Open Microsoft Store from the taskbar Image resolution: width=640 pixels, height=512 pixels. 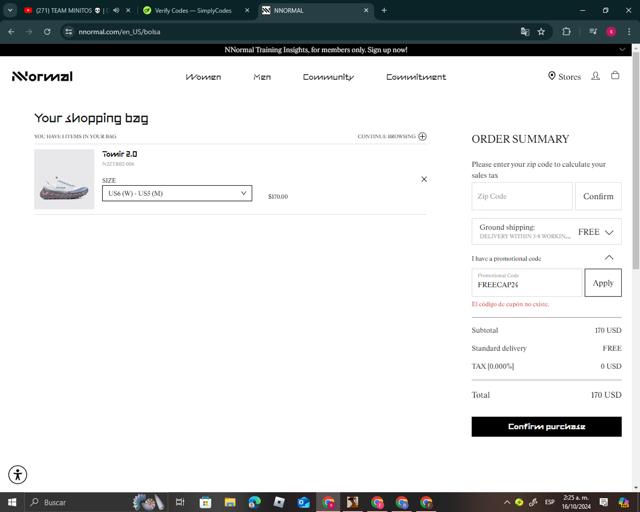click(x=205, y=502)
